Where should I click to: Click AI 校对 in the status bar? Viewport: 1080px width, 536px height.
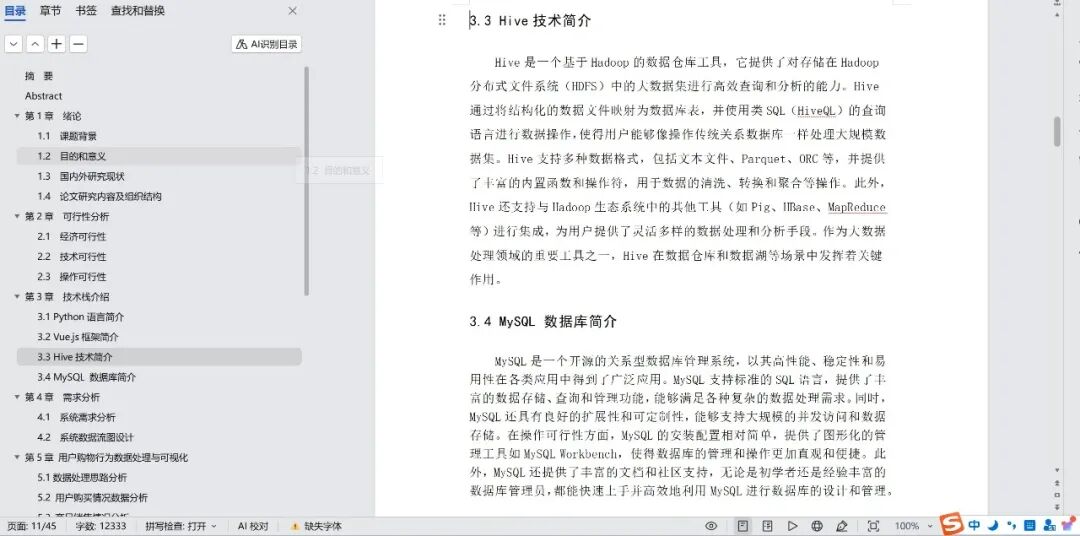253,526
